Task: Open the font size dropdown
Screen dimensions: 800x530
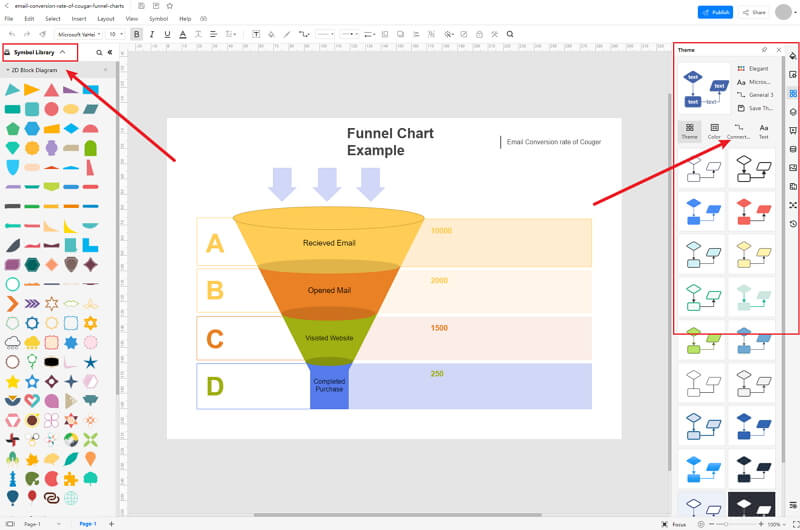Action: point(115,34)
